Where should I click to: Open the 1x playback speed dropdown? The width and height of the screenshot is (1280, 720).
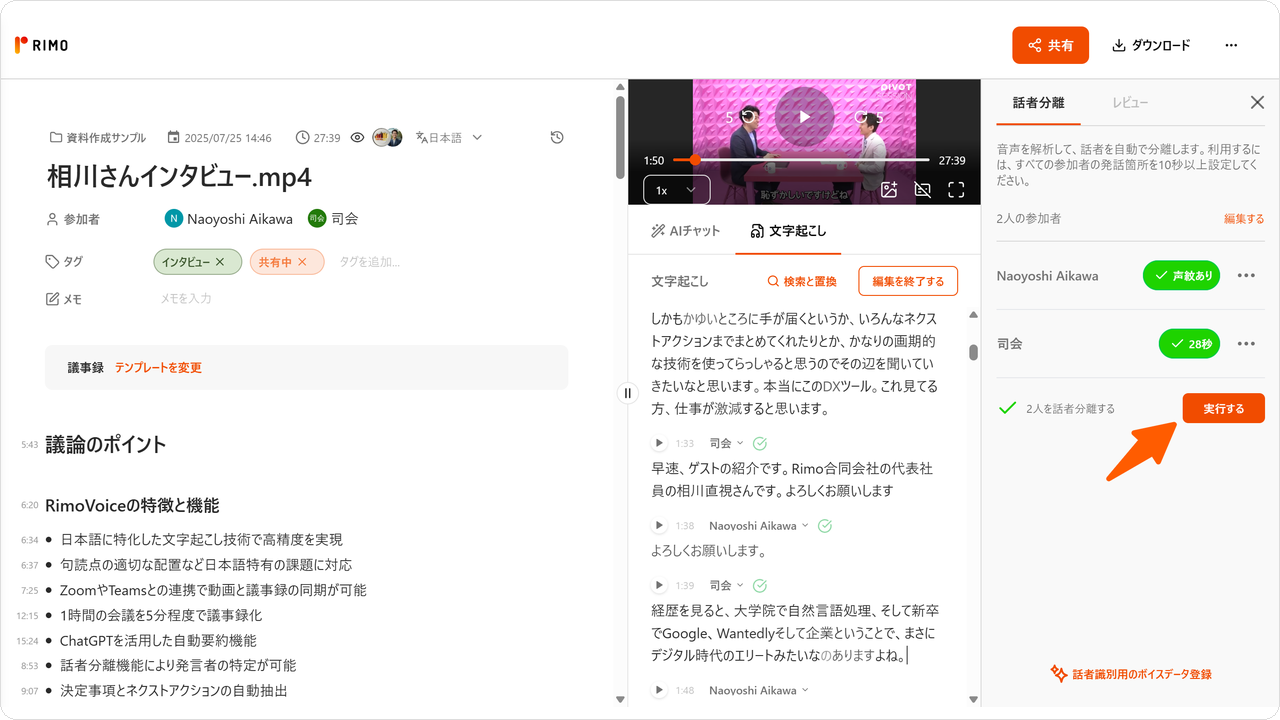click(x=676, y=190)
